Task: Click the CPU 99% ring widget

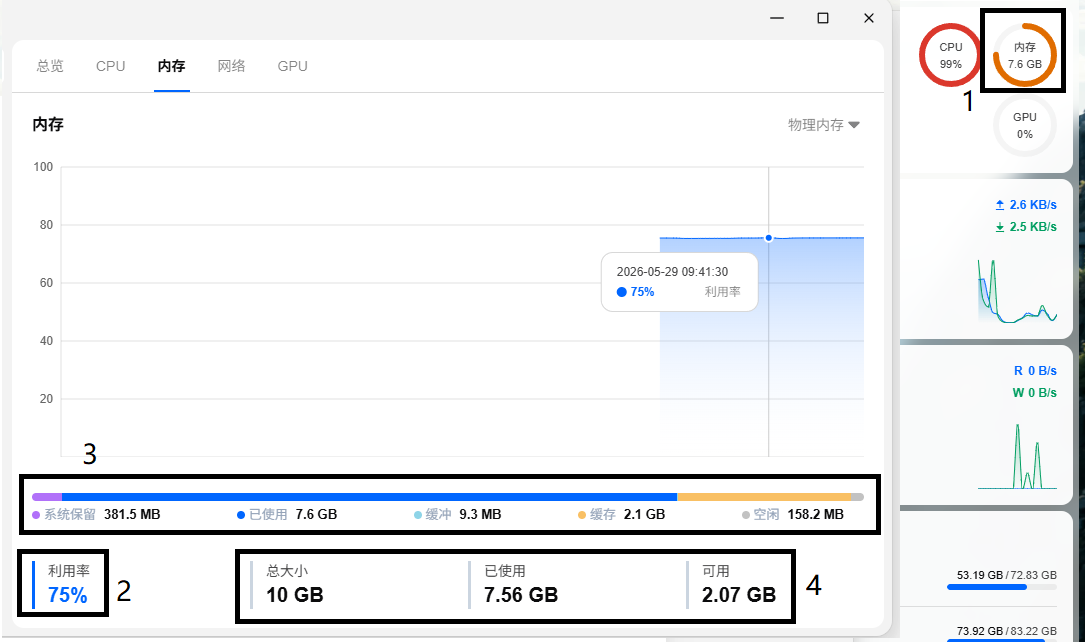Action: 951,55
